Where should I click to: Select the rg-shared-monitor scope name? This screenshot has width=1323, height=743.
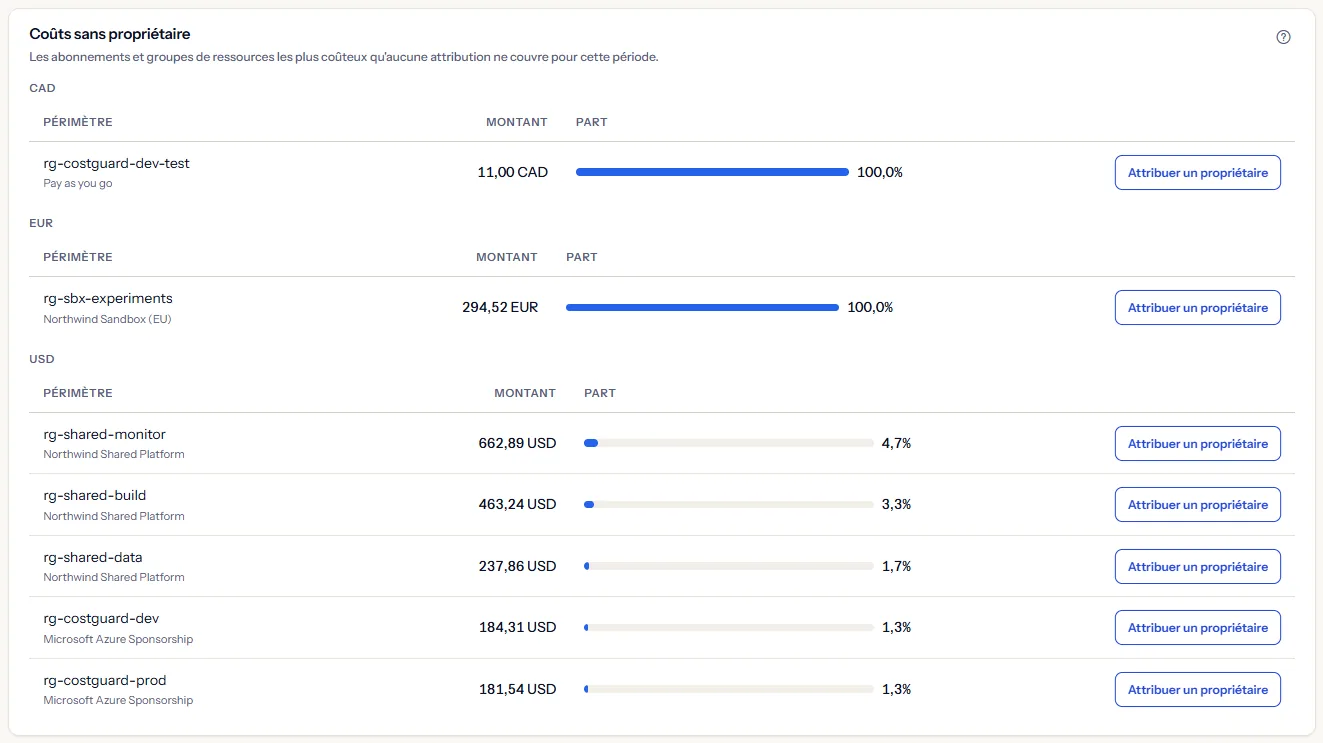104,434
